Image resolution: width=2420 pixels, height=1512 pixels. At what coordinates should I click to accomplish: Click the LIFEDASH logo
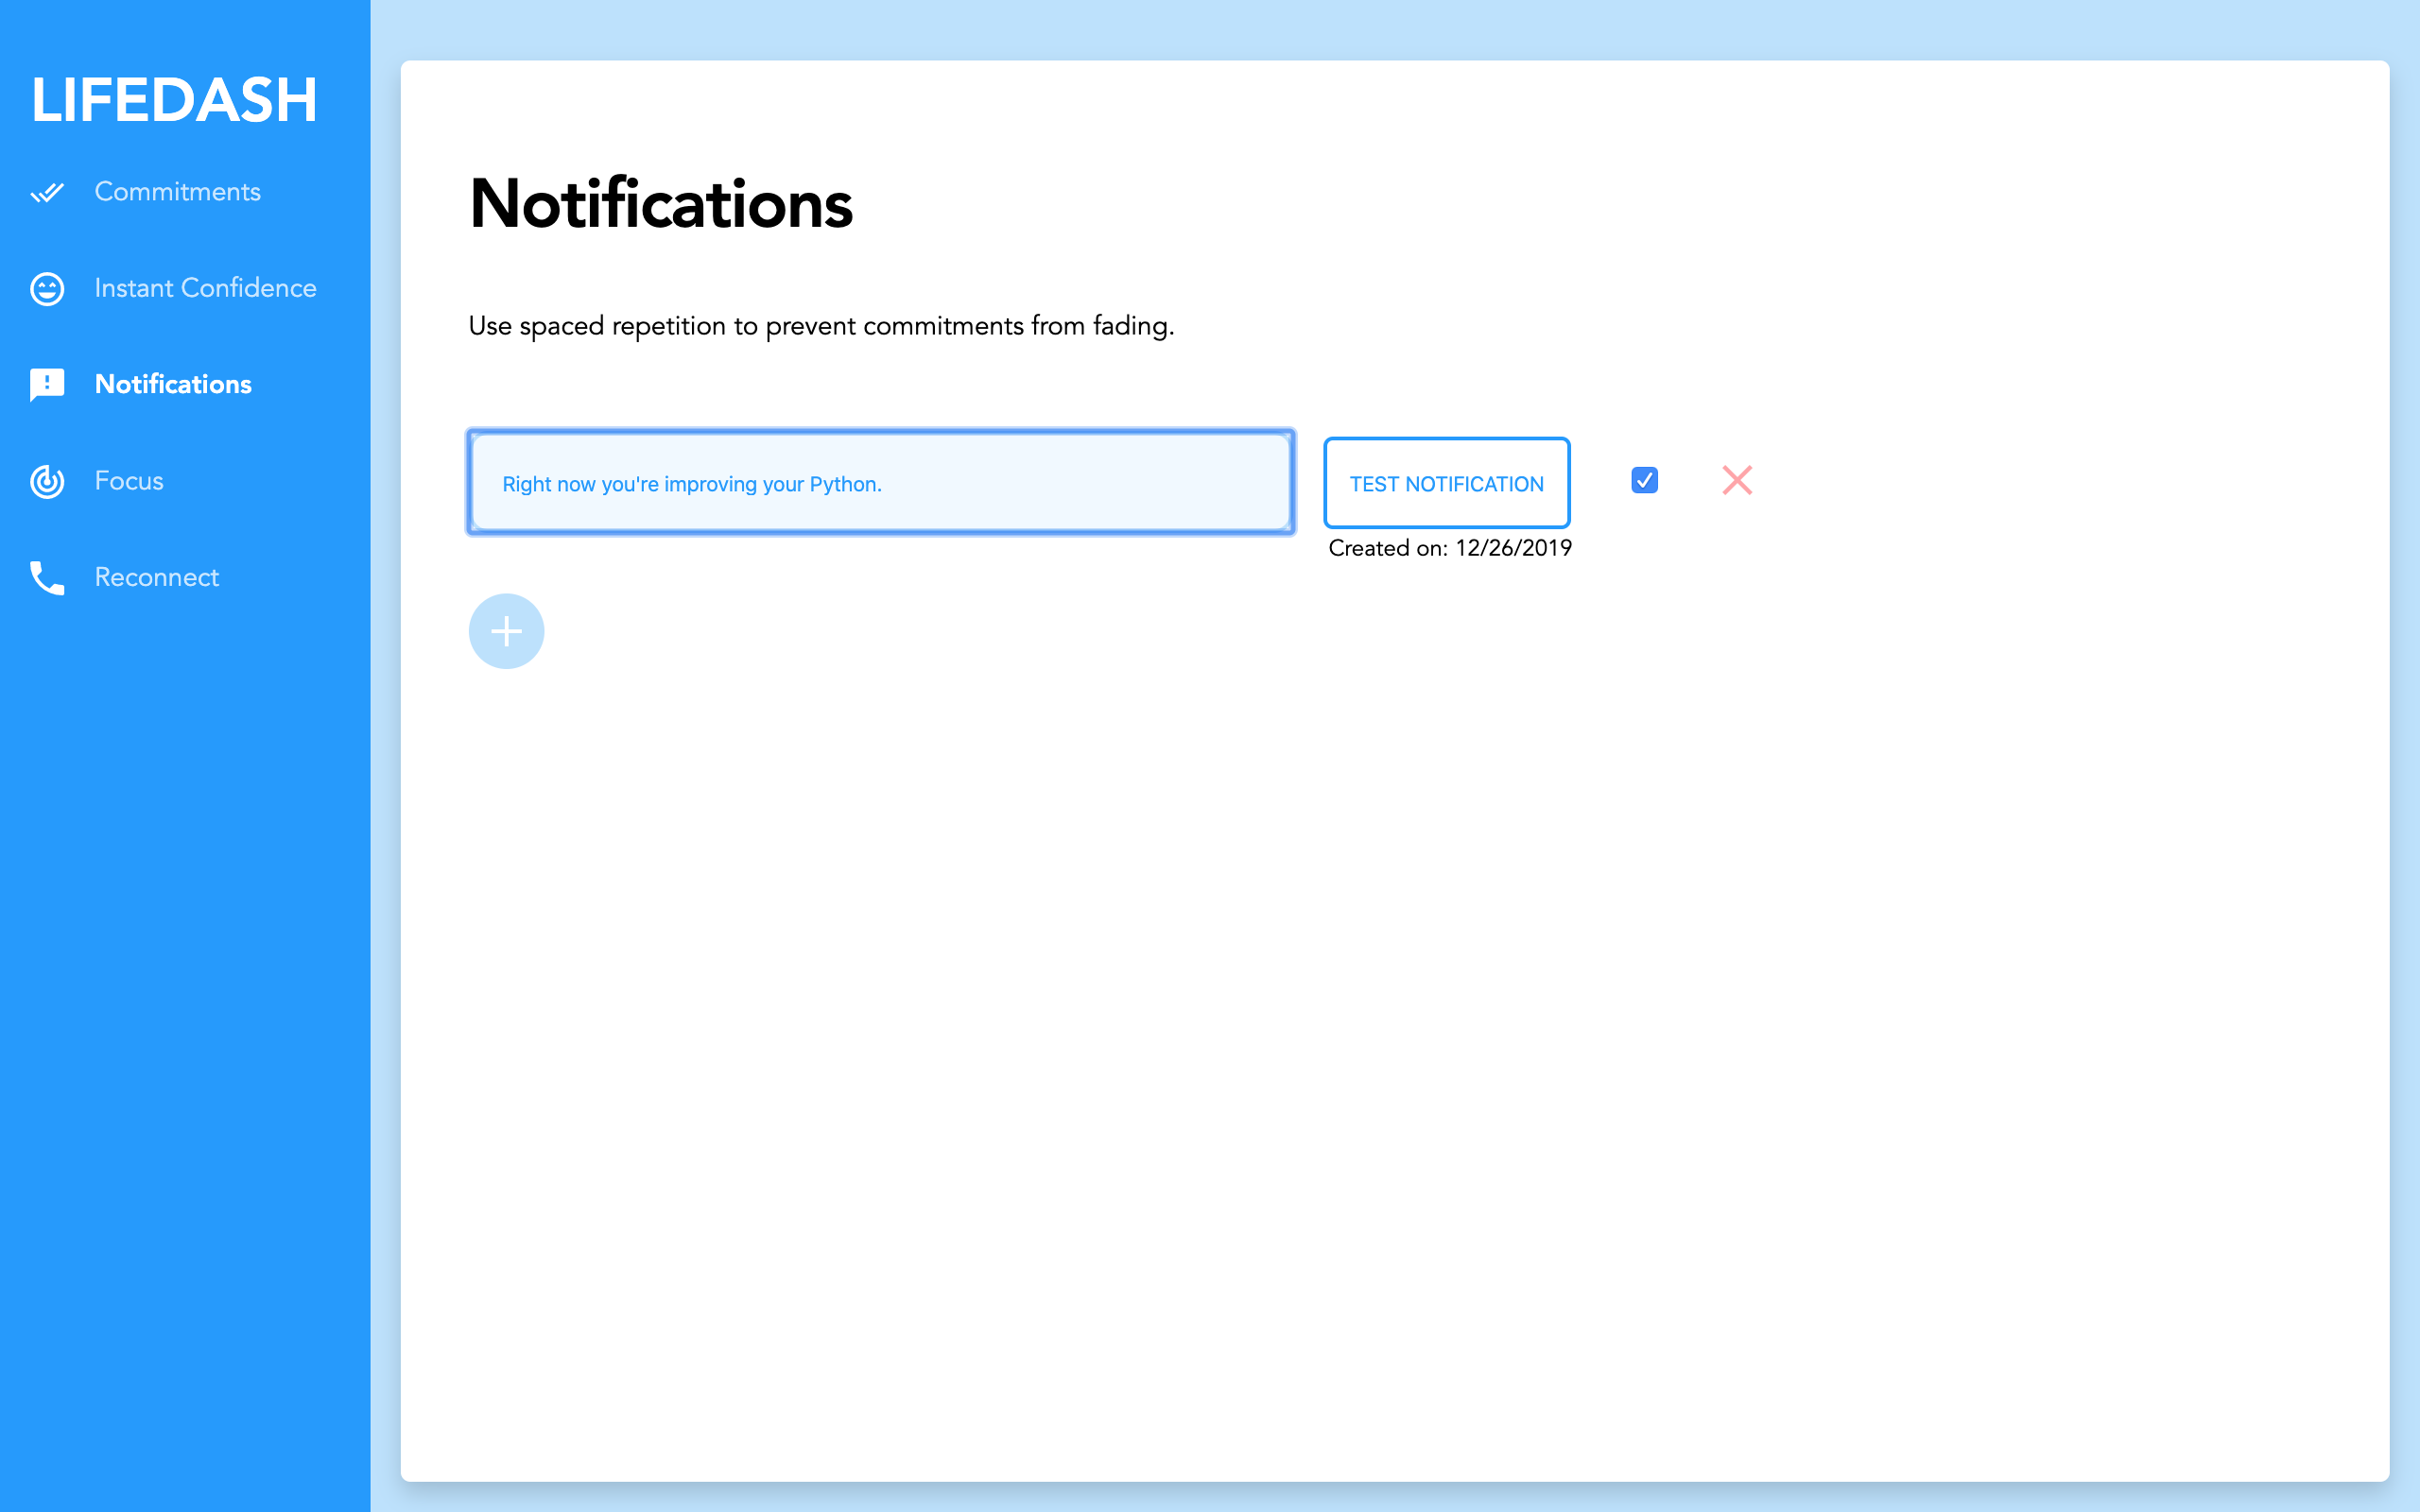coord(174,100)
